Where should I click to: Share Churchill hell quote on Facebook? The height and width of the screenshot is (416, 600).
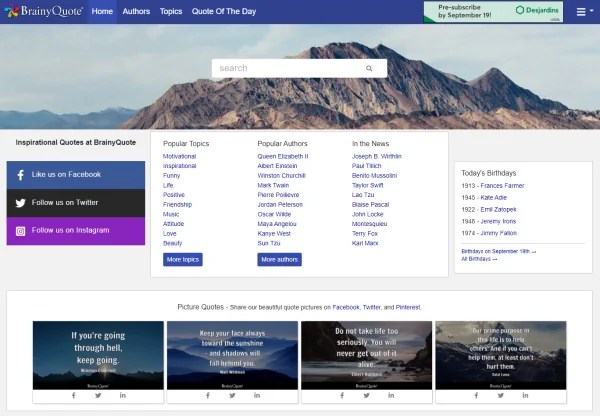tap(73, 395)
